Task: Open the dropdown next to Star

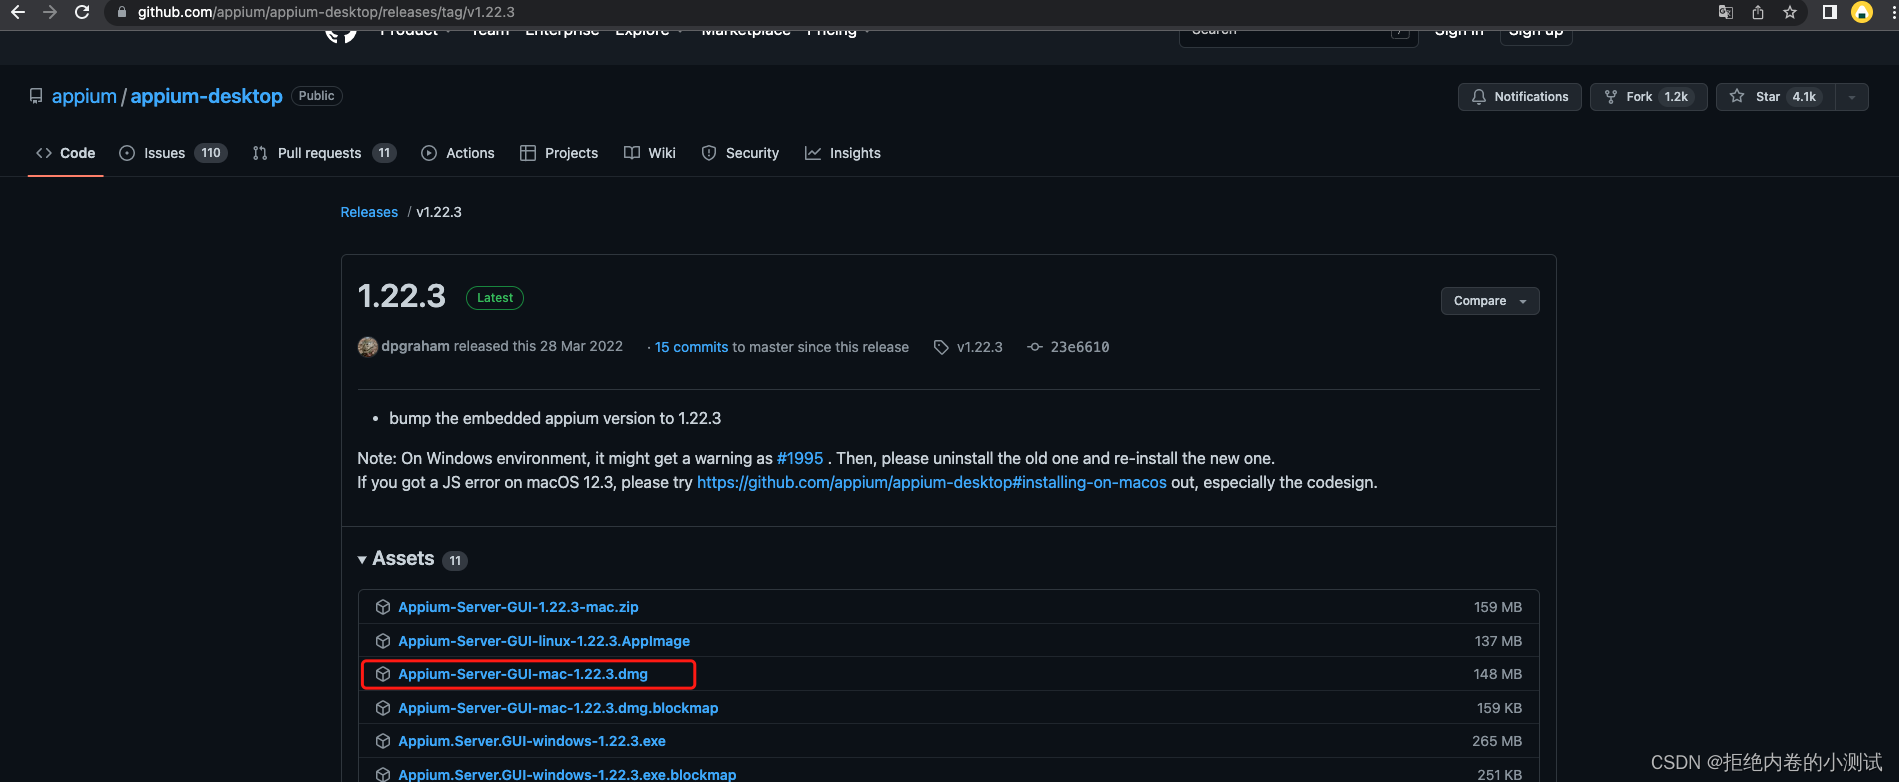Action: point(1852,97)
